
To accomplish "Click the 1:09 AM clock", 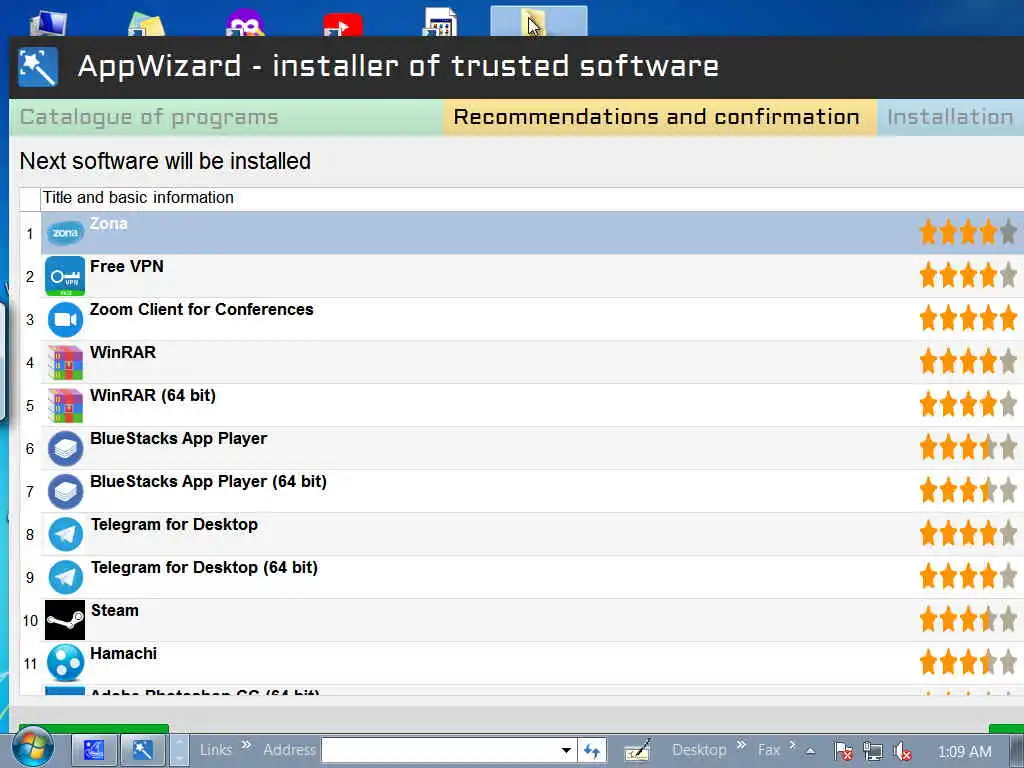I will (x=964, y=752).
